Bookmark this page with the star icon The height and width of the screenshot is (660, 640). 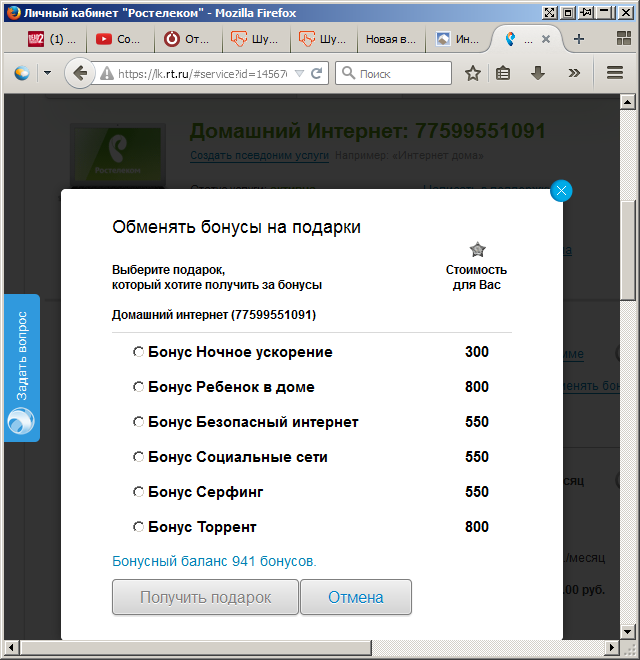click(473, 74)
